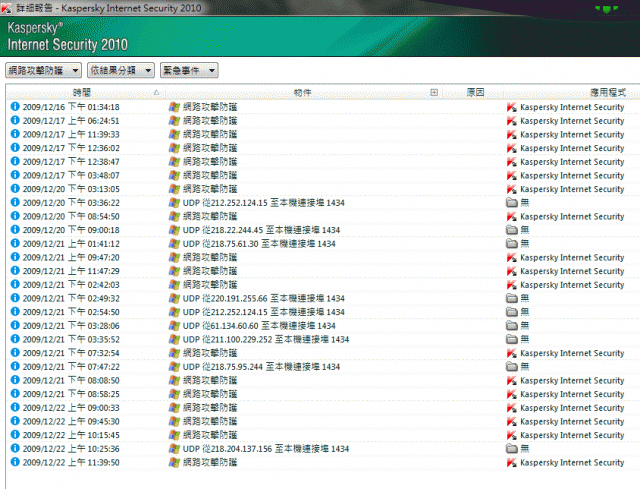
Task: Click 無 application cell for 2009/12/21 下午 03:28:06
Action: 525,326
